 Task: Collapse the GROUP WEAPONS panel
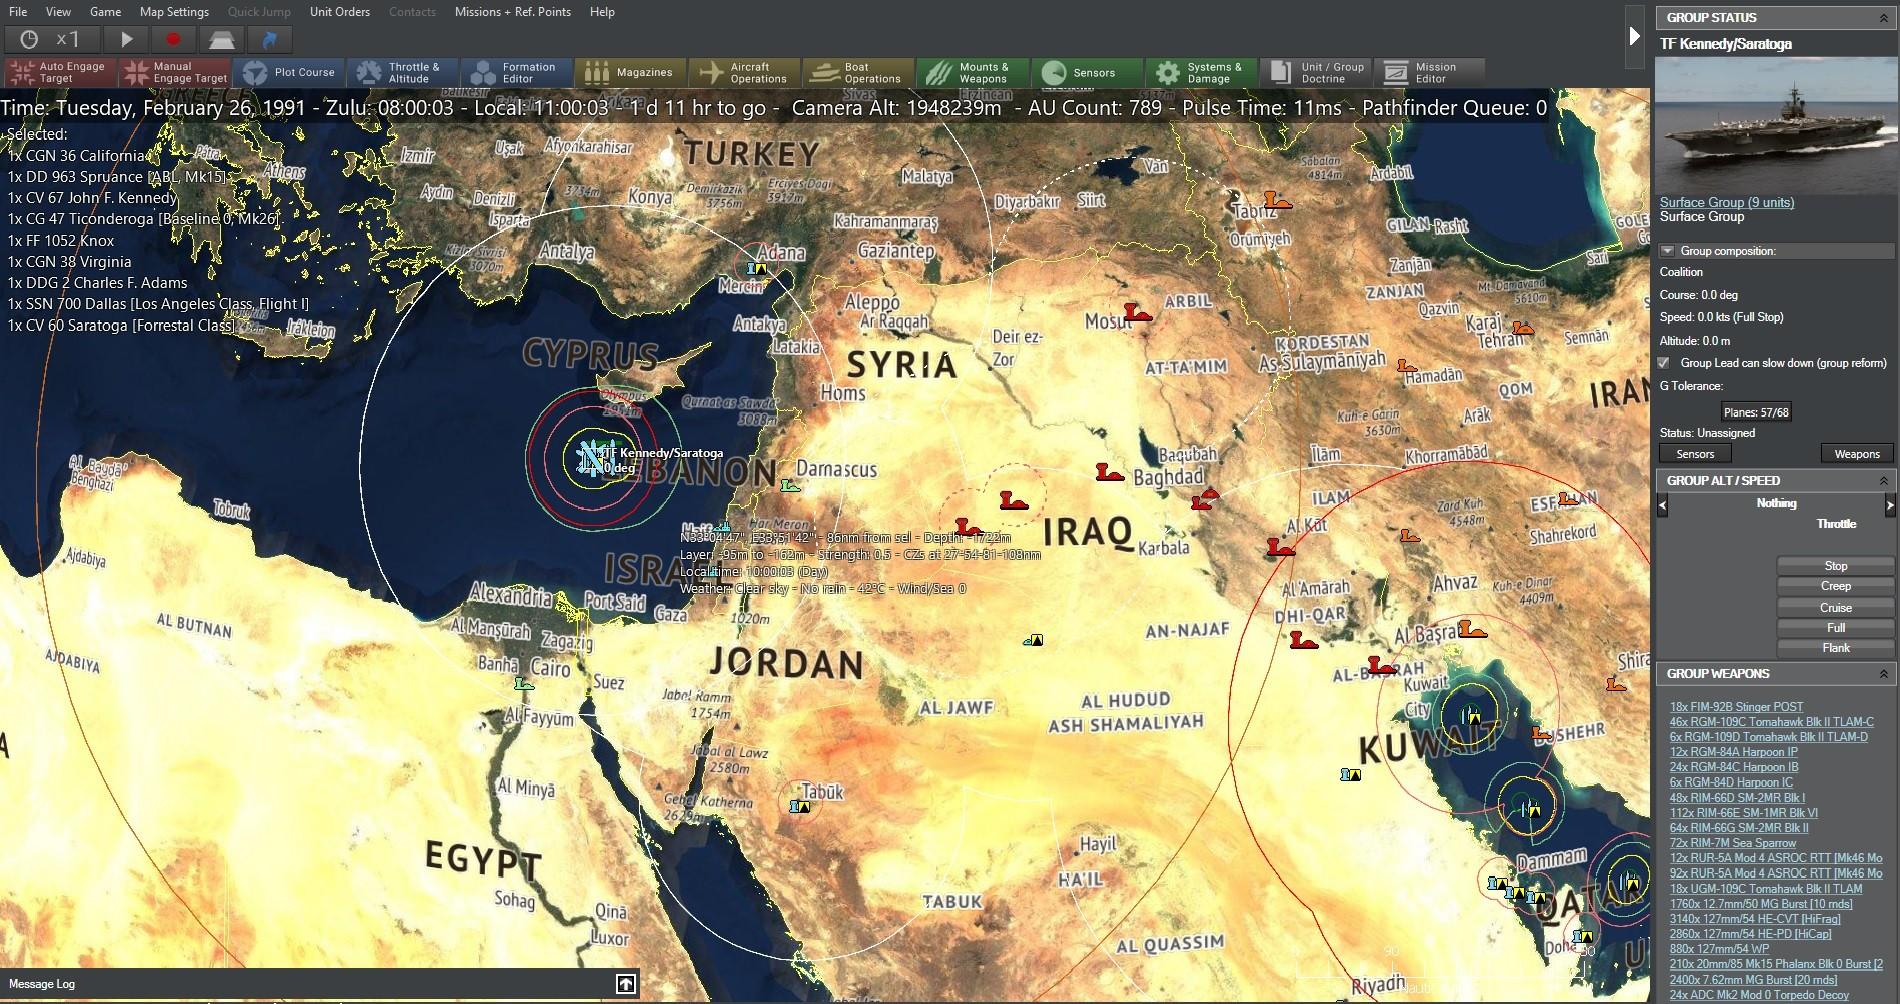point(1883,673)
